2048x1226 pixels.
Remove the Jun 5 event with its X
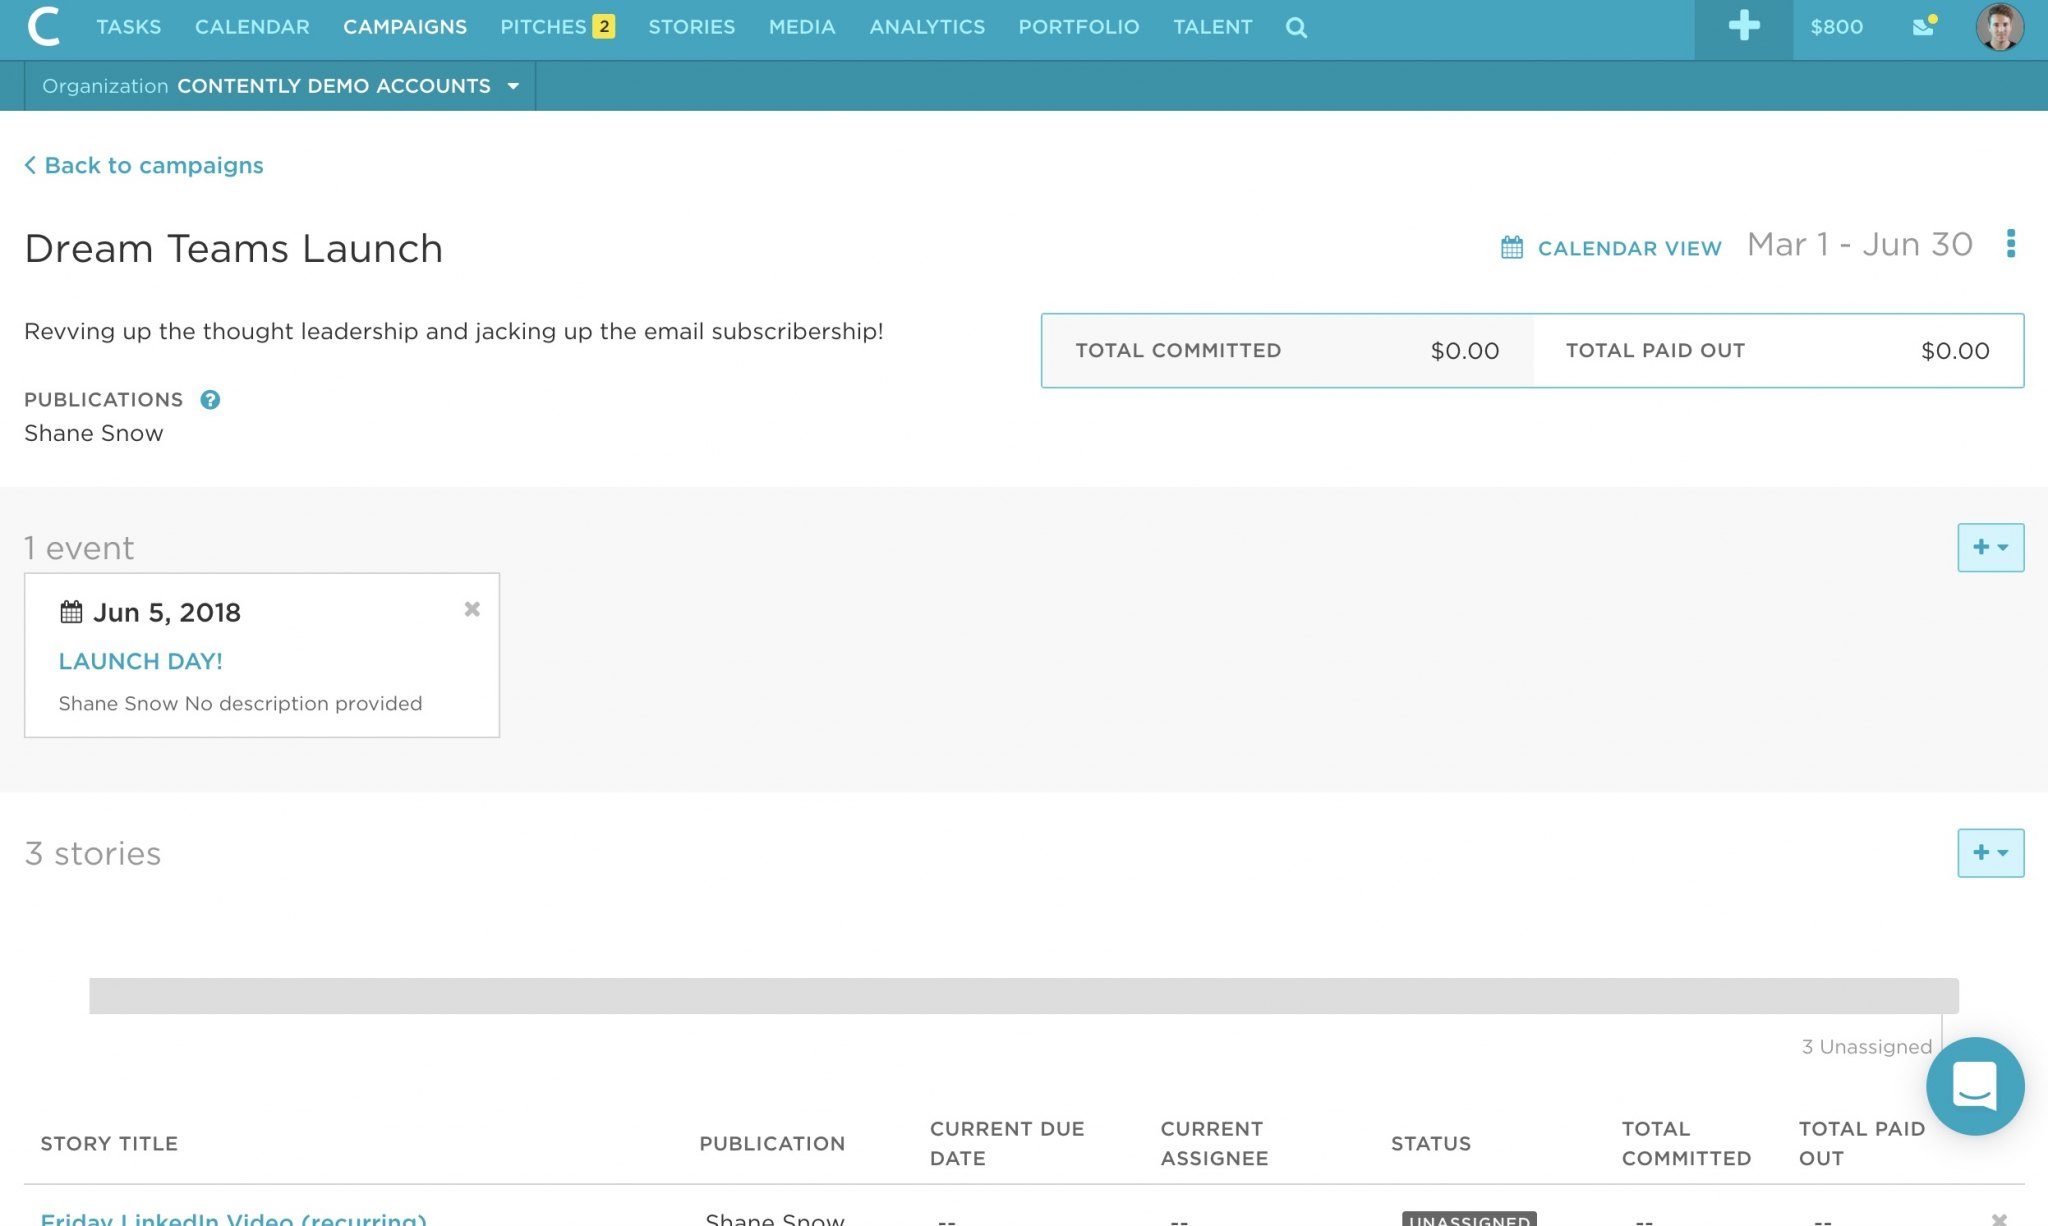(471, 609)
